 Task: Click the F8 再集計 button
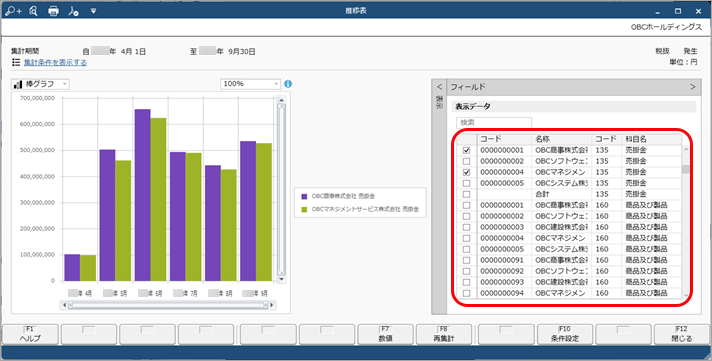(444, 334)
